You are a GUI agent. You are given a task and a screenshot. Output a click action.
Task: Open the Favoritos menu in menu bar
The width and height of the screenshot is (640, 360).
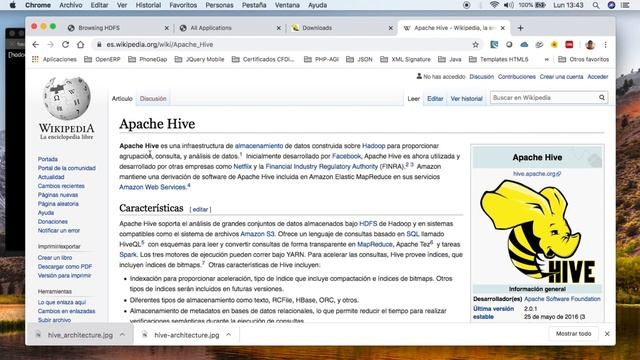click(183, 5)
